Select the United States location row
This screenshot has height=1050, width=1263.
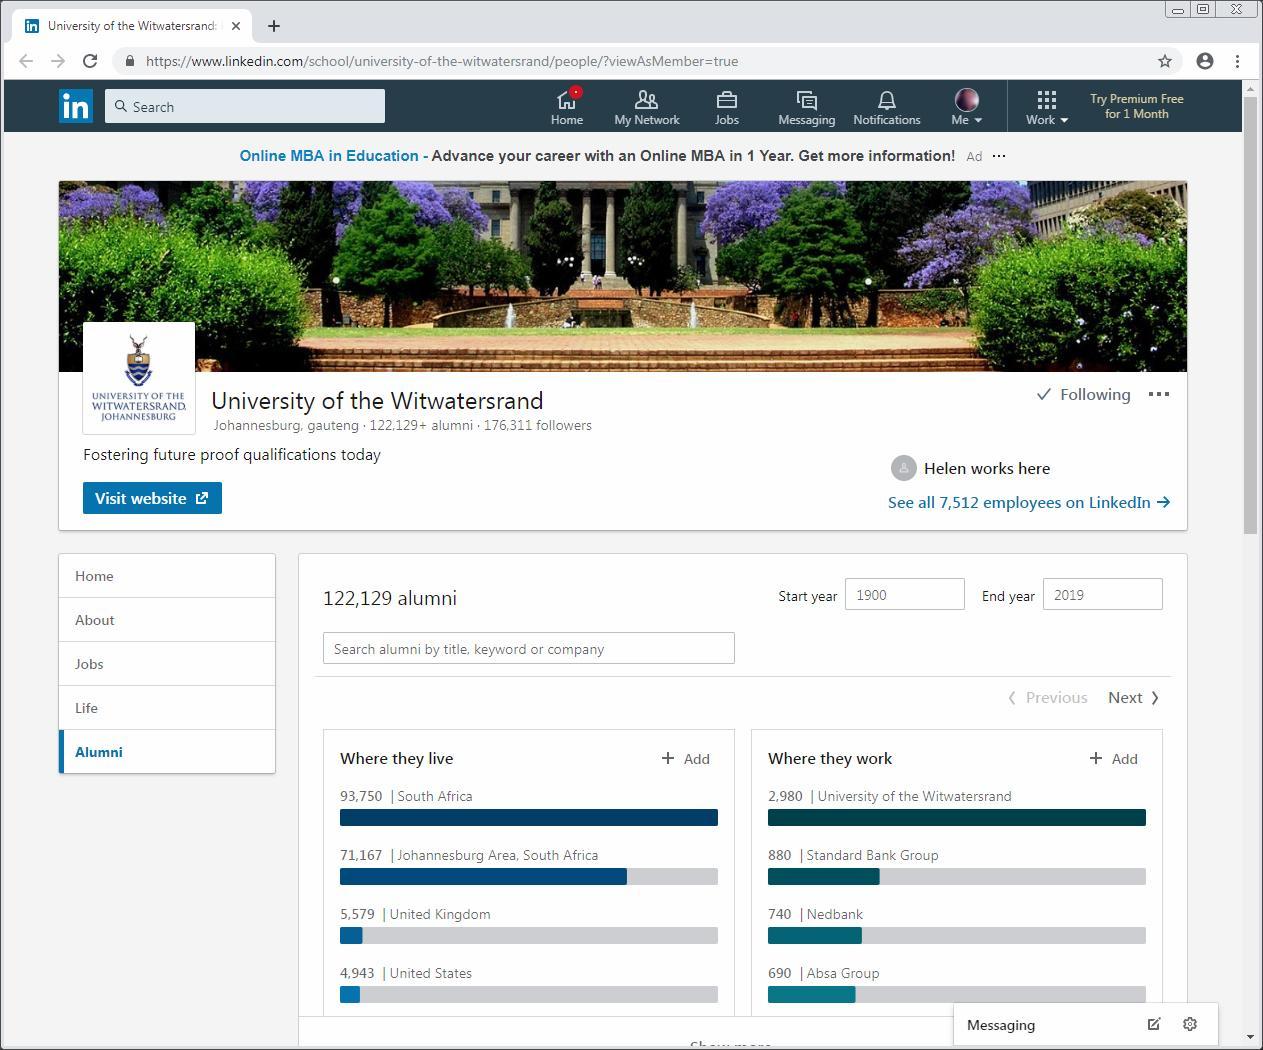(x=529, y=985)
